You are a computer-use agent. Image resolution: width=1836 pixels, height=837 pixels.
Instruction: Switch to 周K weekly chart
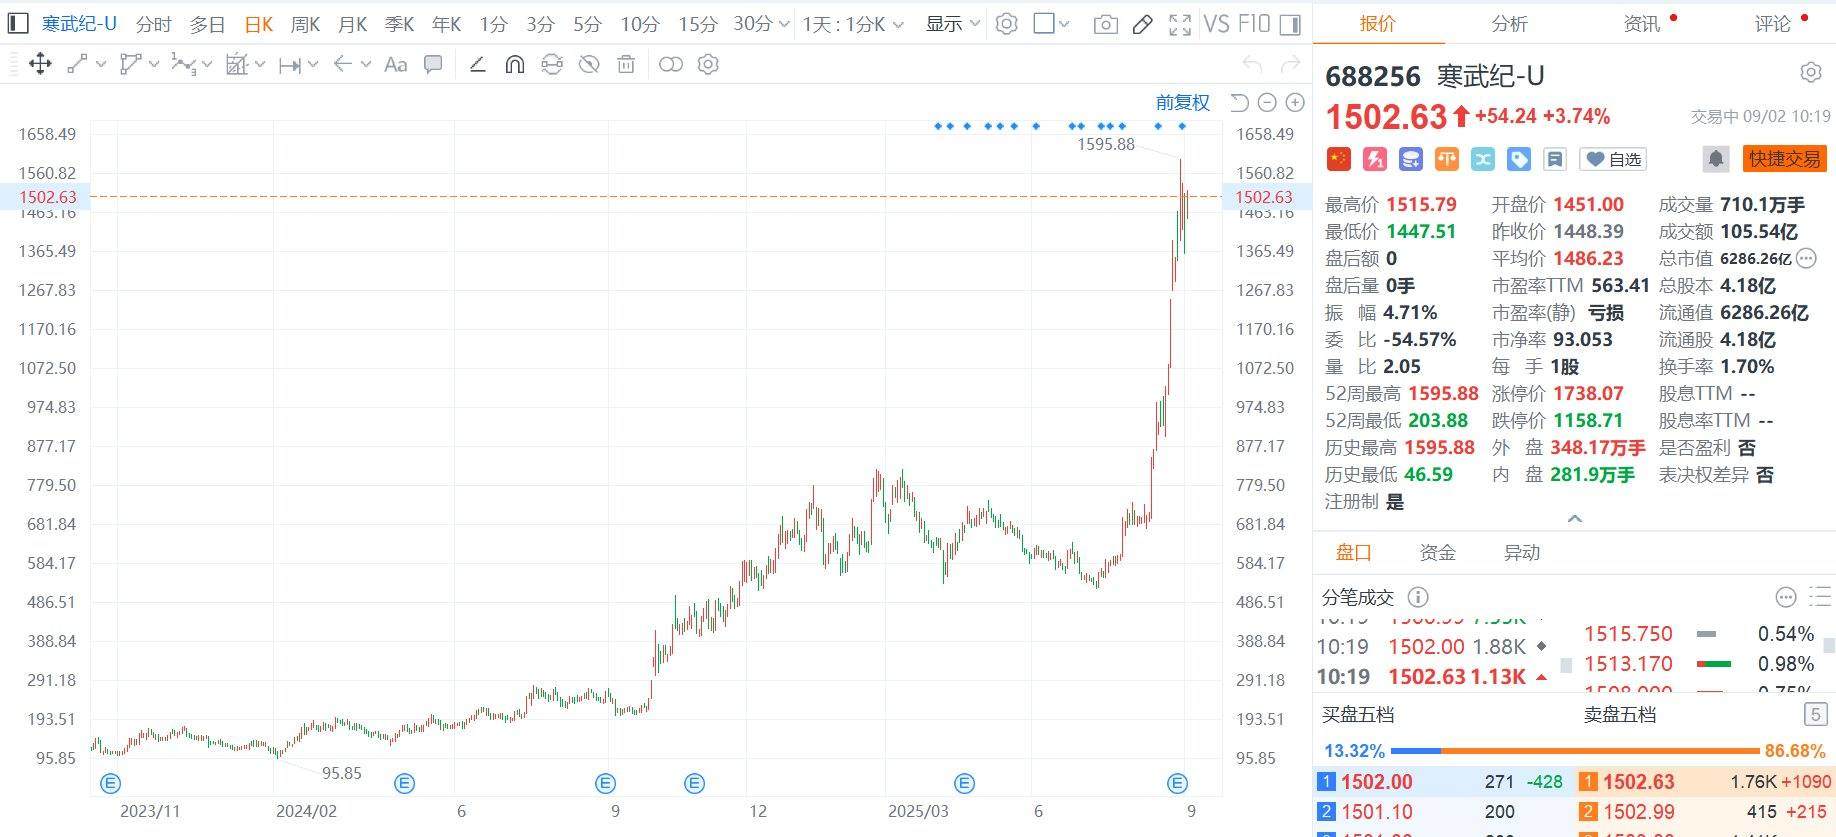coord(305,24)
